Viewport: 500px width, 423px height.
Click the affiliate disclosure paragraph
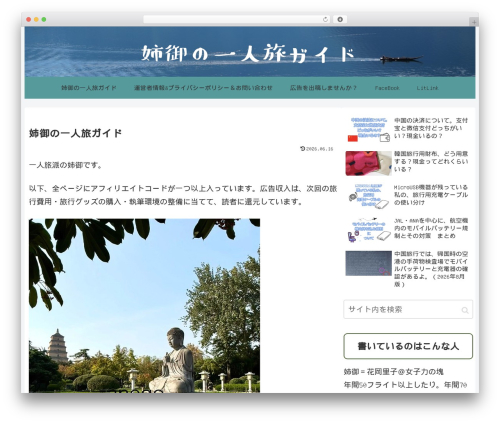(x=183, y=195)
